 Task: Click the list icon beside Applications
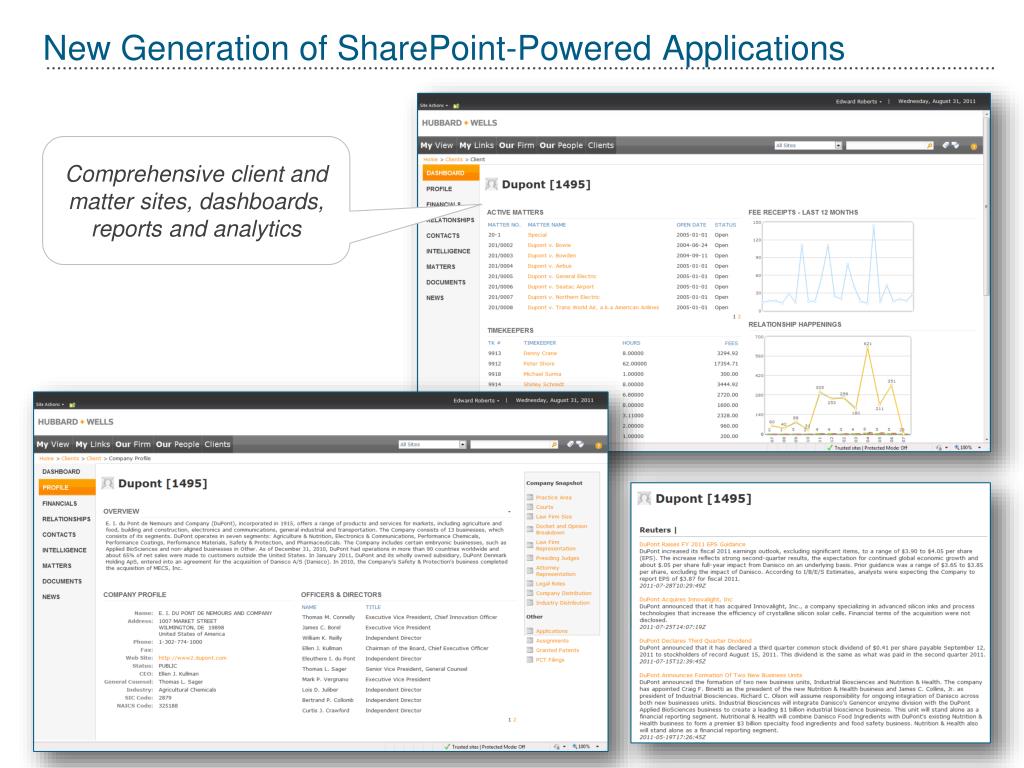point(530,631)
